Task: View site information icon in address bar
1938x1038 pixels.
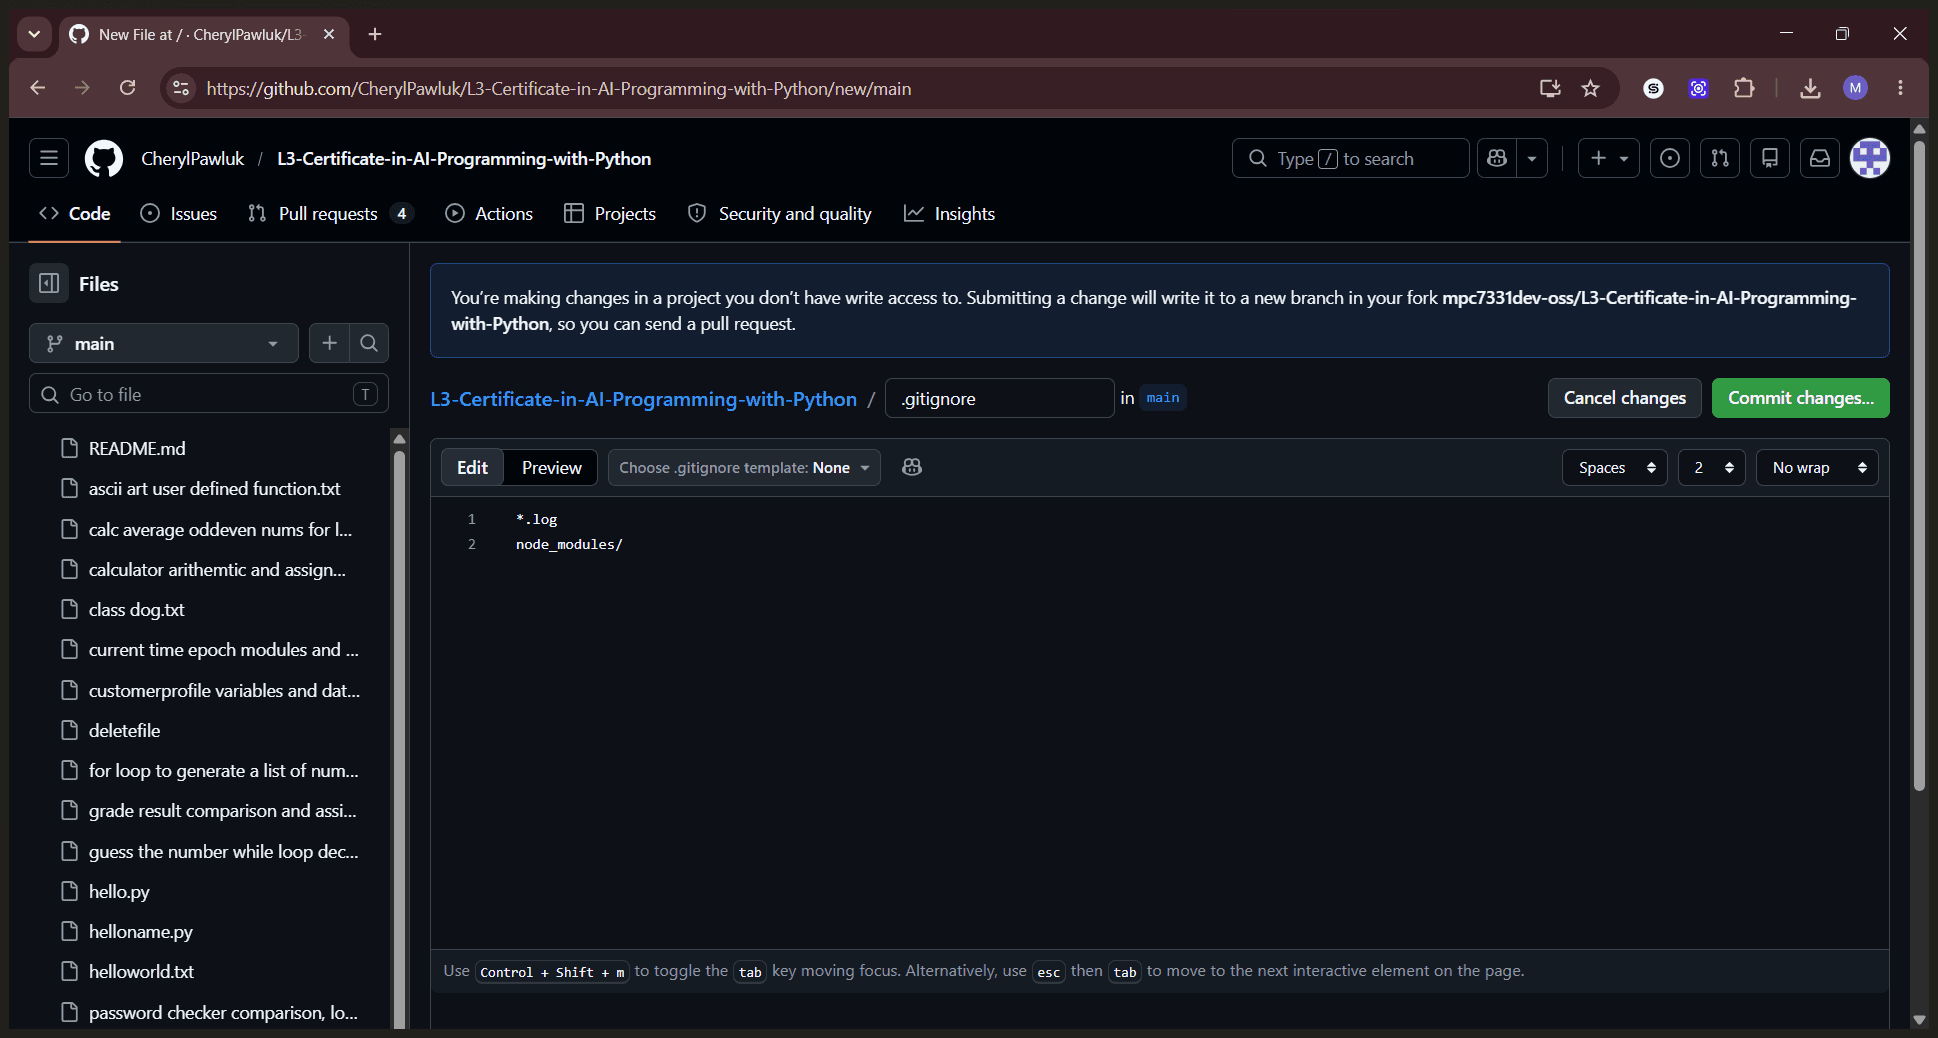Action: coord(181,88)
